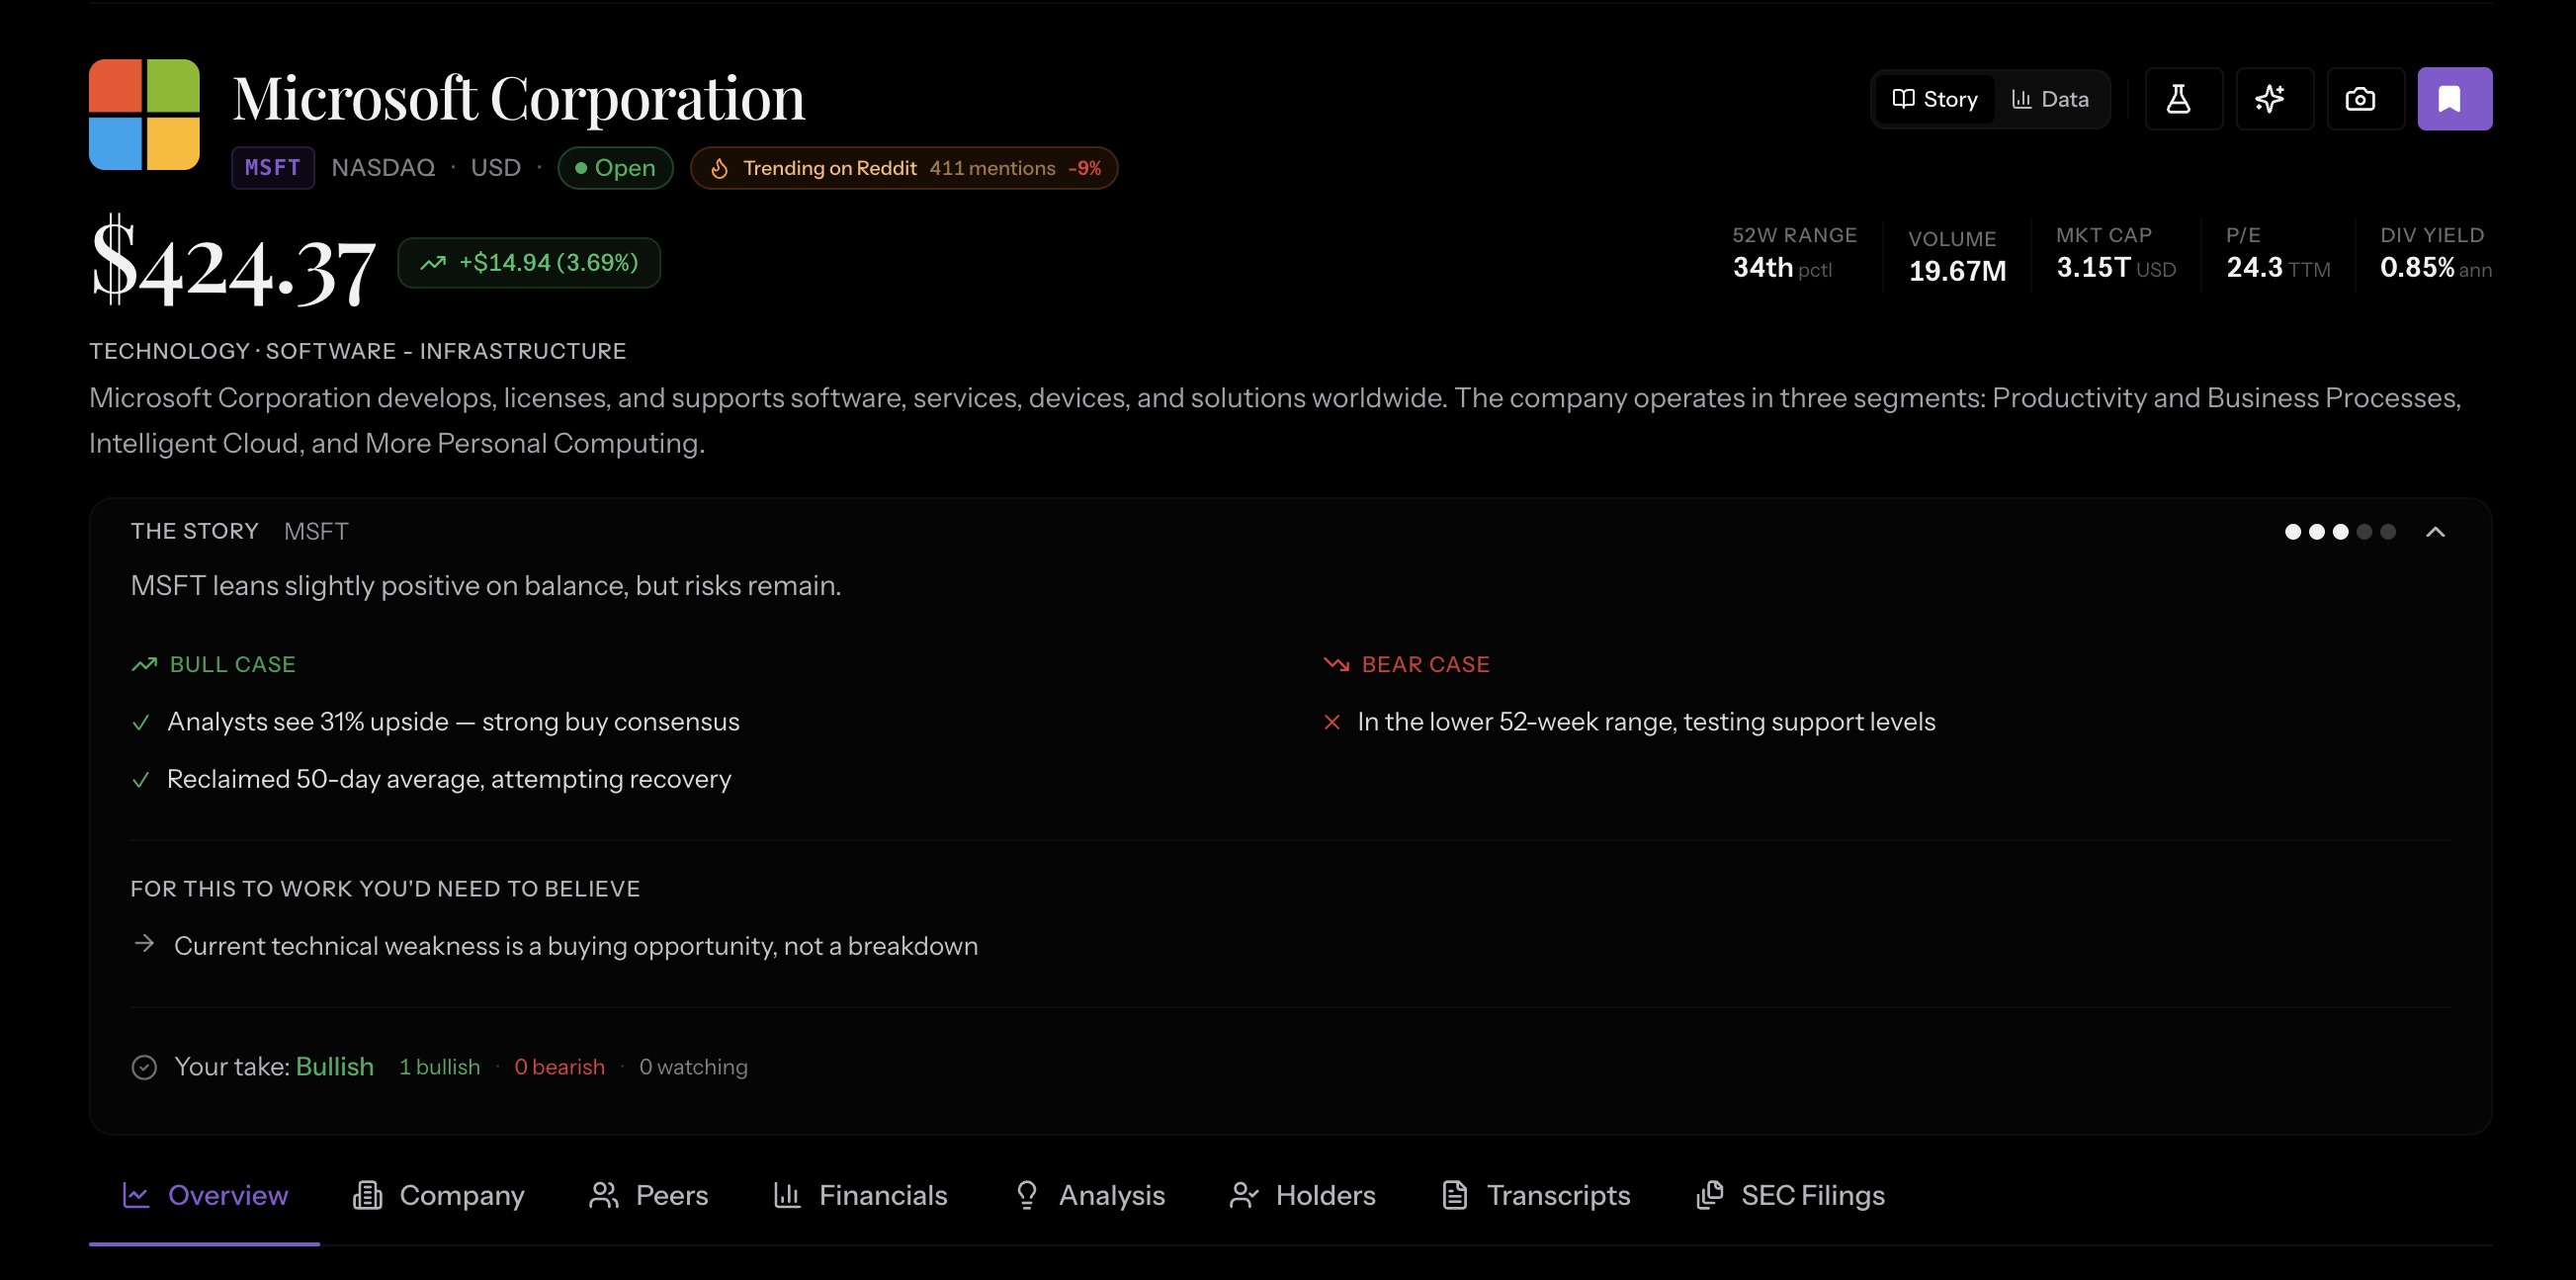Open the Overview tab
The height and width of the screenshot is (1280, 2576).
[205, 1196]
